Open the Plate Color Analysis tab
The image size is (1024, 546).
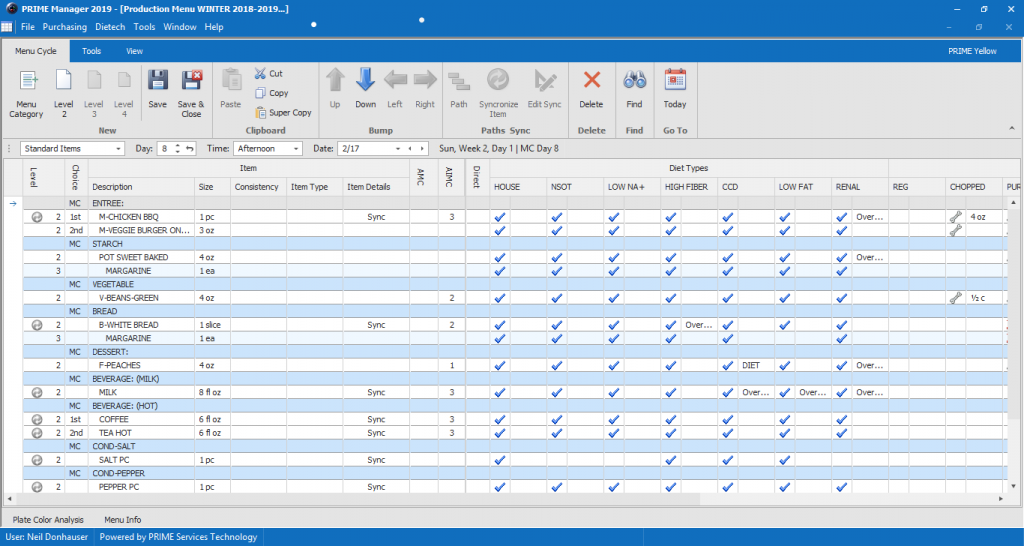pos(48,520)
